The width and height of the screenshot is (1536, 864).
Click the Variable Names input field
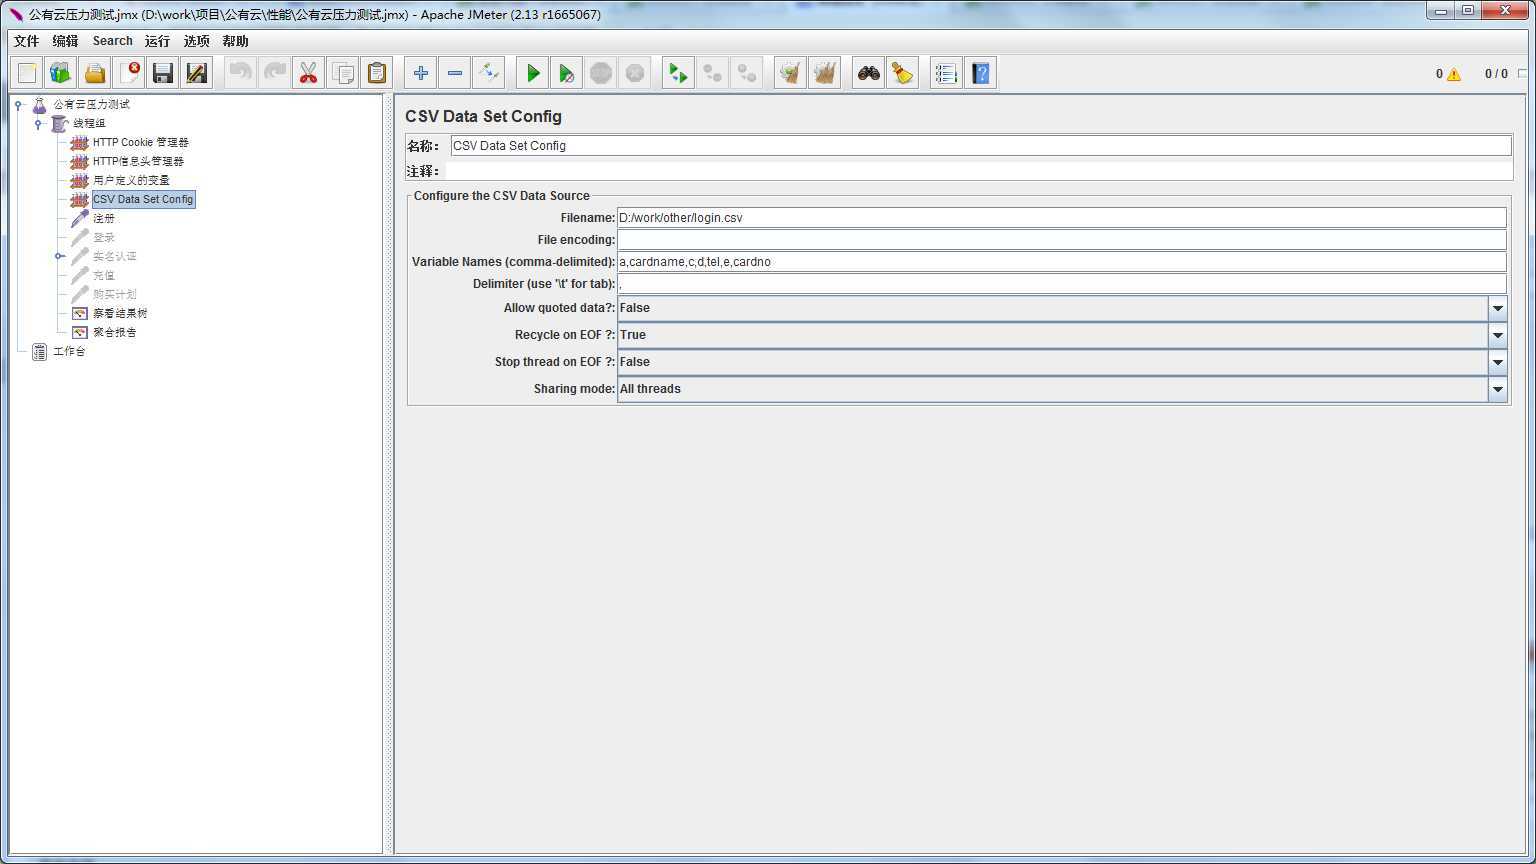(x=1062, y=262)
